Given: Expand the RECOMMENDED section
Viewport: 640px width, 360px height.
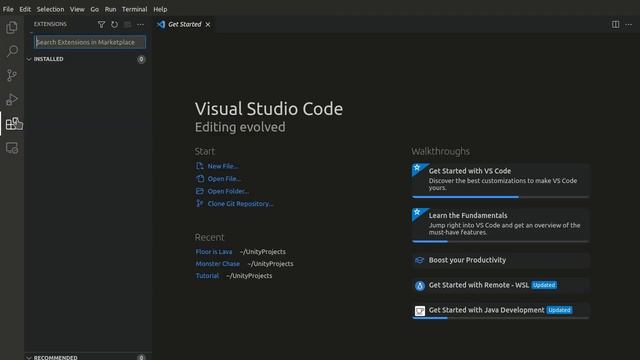Looking at the screenshot, I should click(x=29, y=358).
